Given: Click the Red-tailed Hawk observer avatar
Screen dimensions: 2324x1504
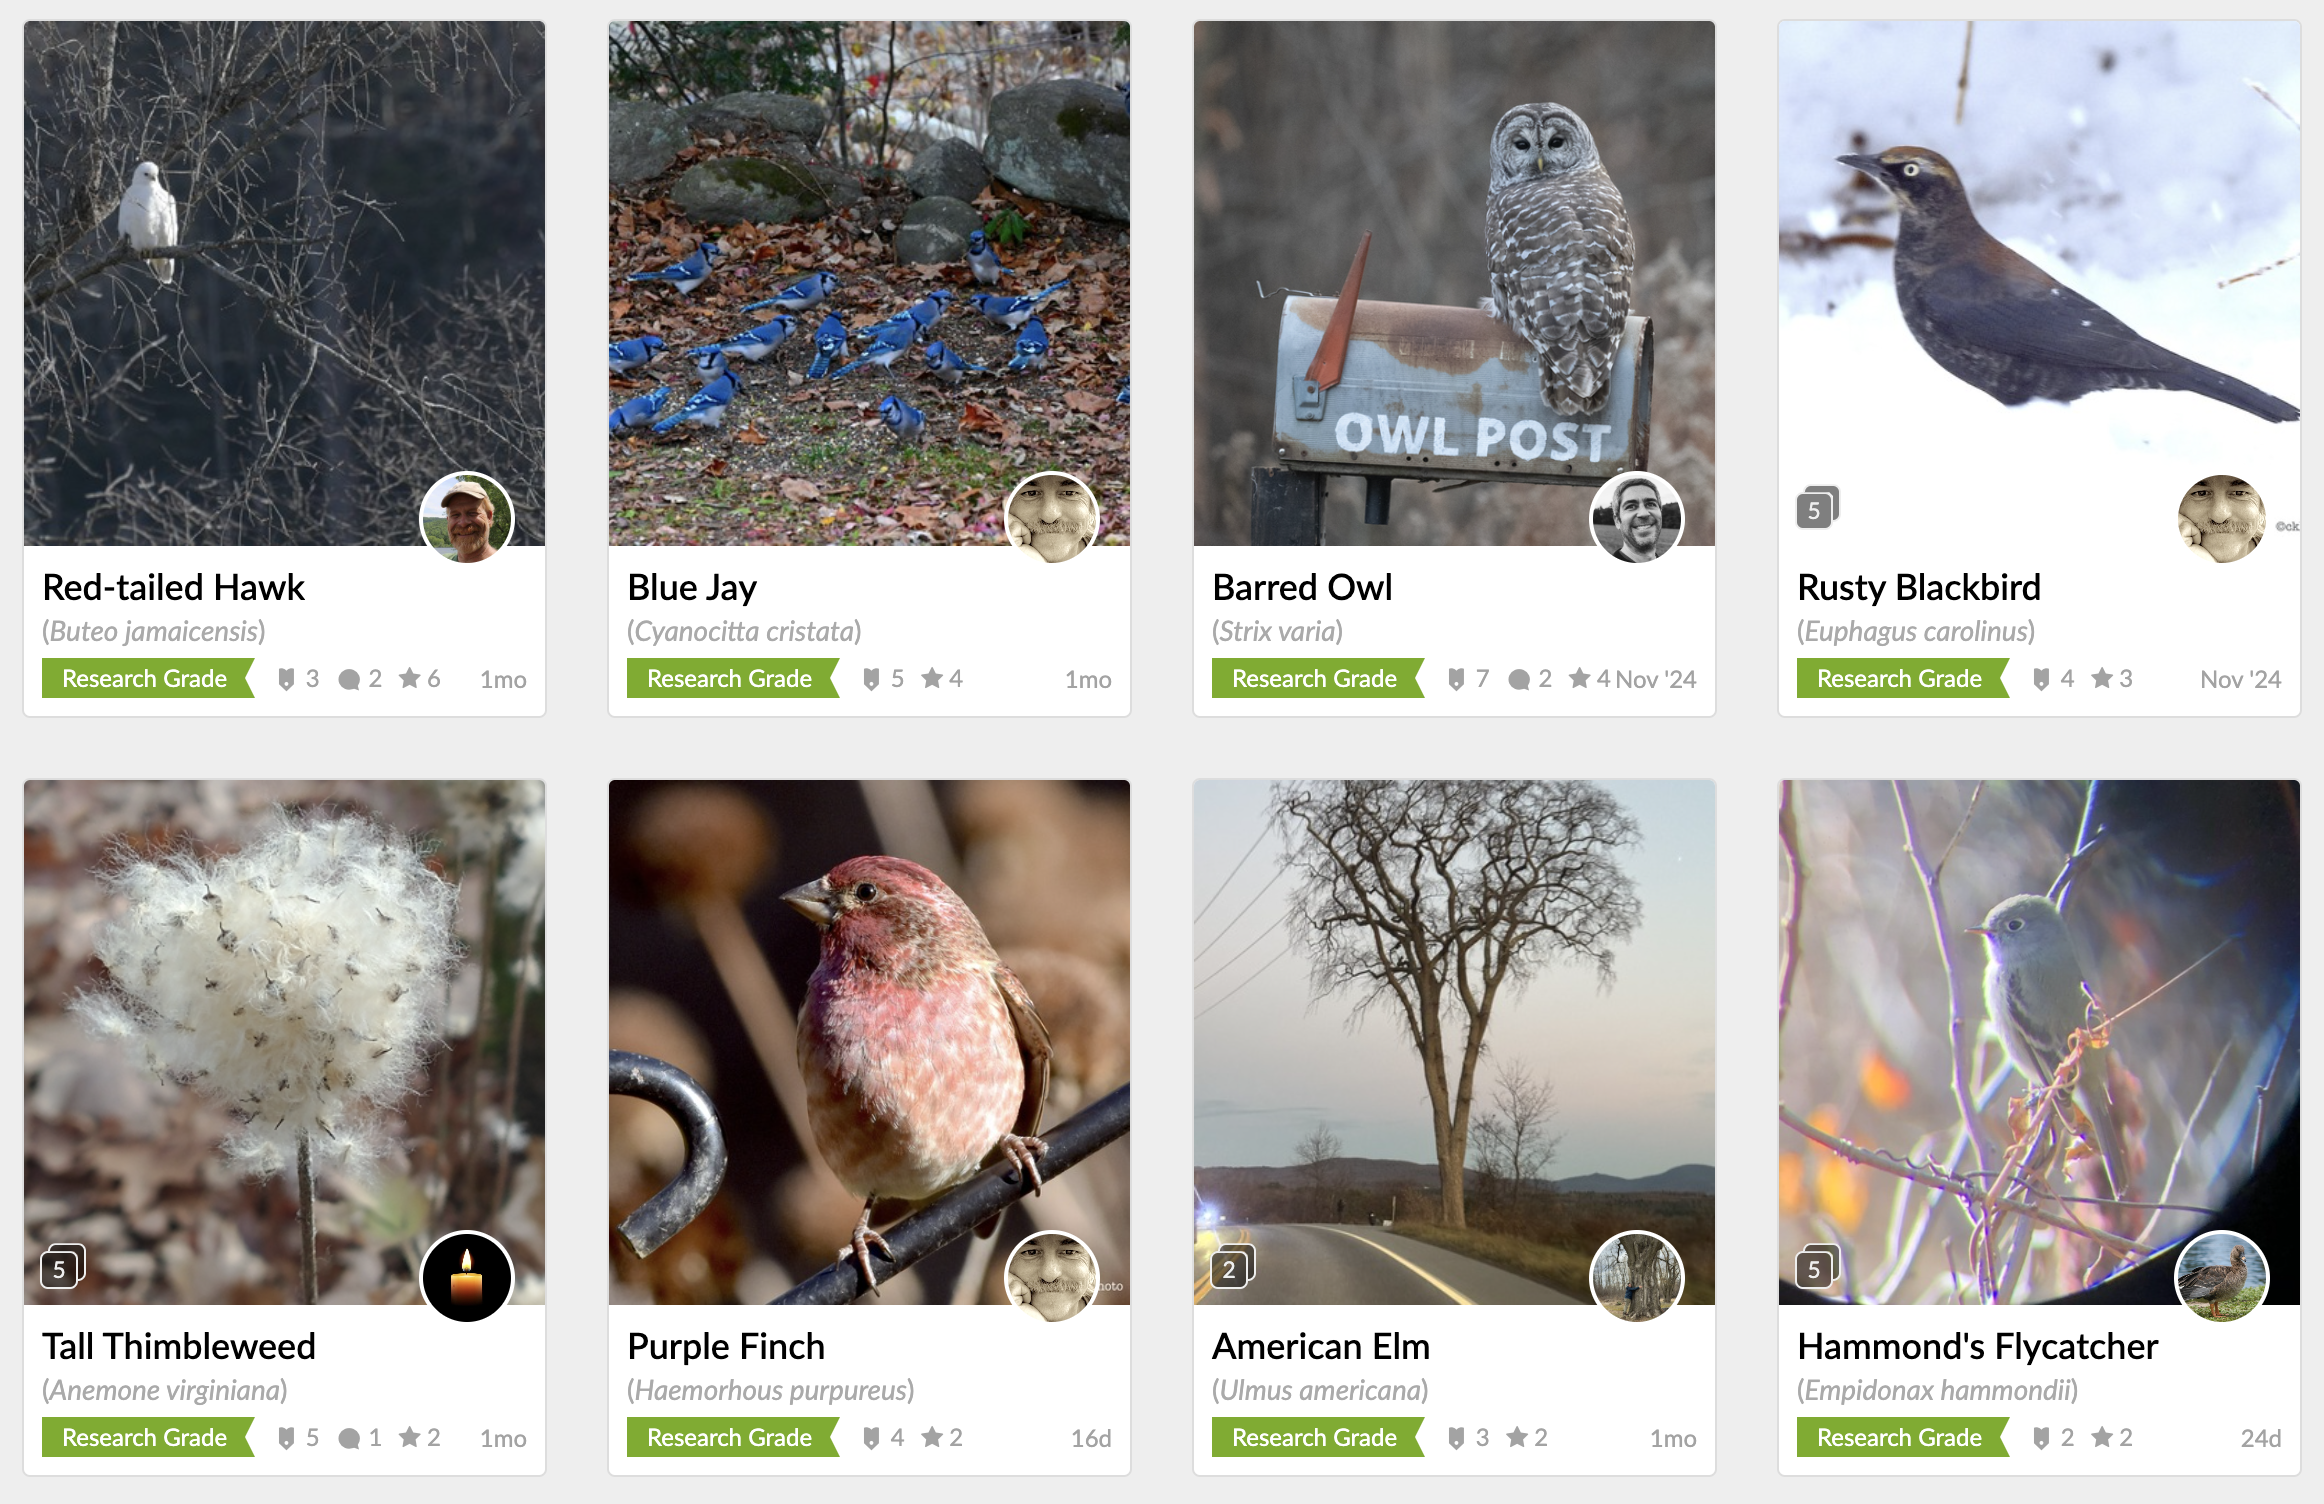Looking at the screenshot, I should point(466,518).
